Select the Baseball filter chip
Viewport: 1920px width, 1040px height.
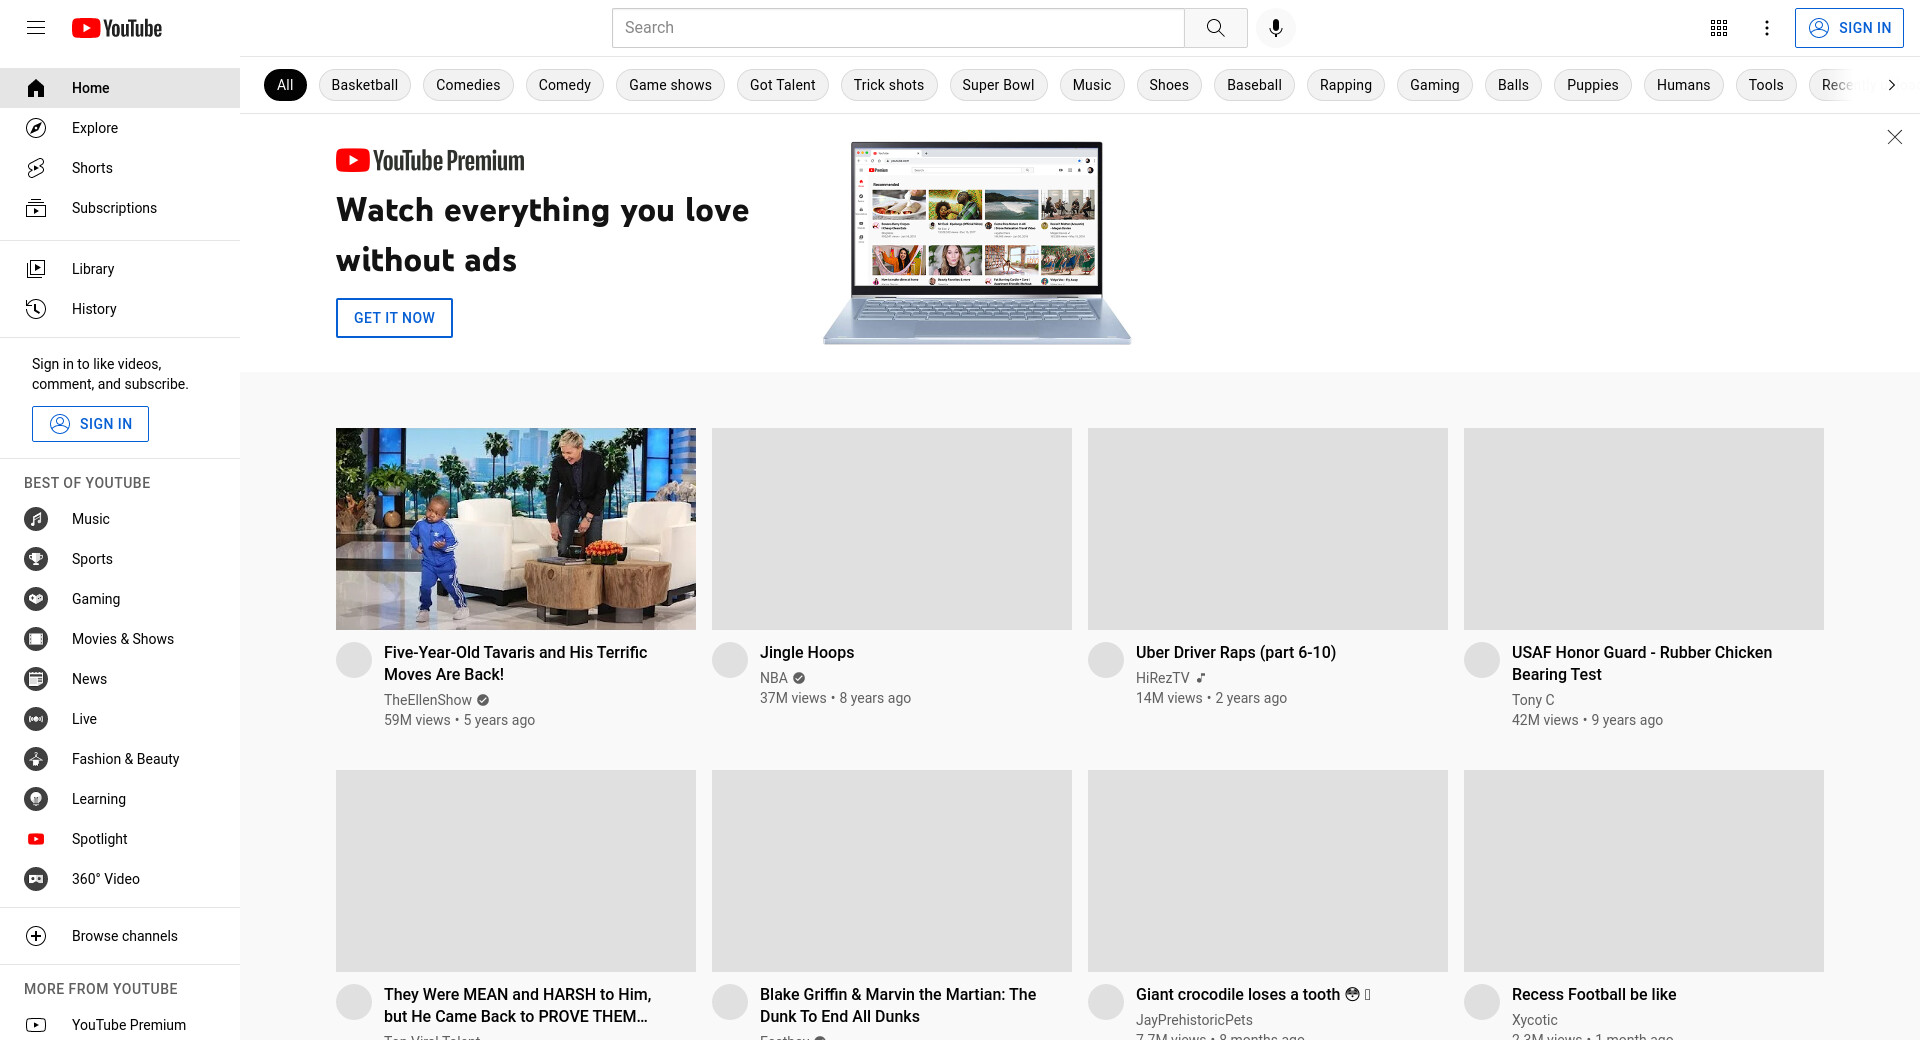coord(1254,85)
